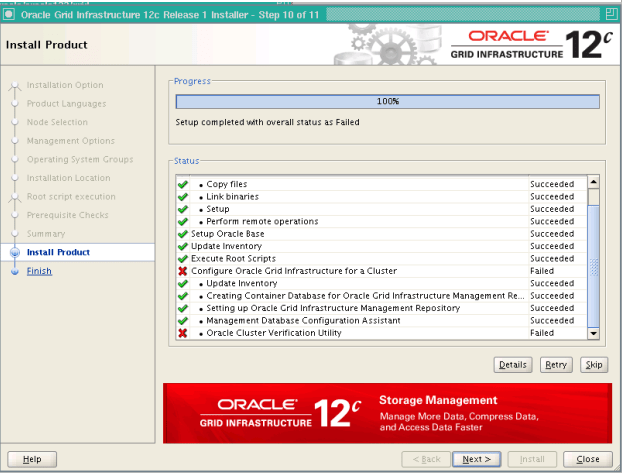Select Prerequisite Checks in the sidebar
Screen dimensions: 622x473
point(67,215)
